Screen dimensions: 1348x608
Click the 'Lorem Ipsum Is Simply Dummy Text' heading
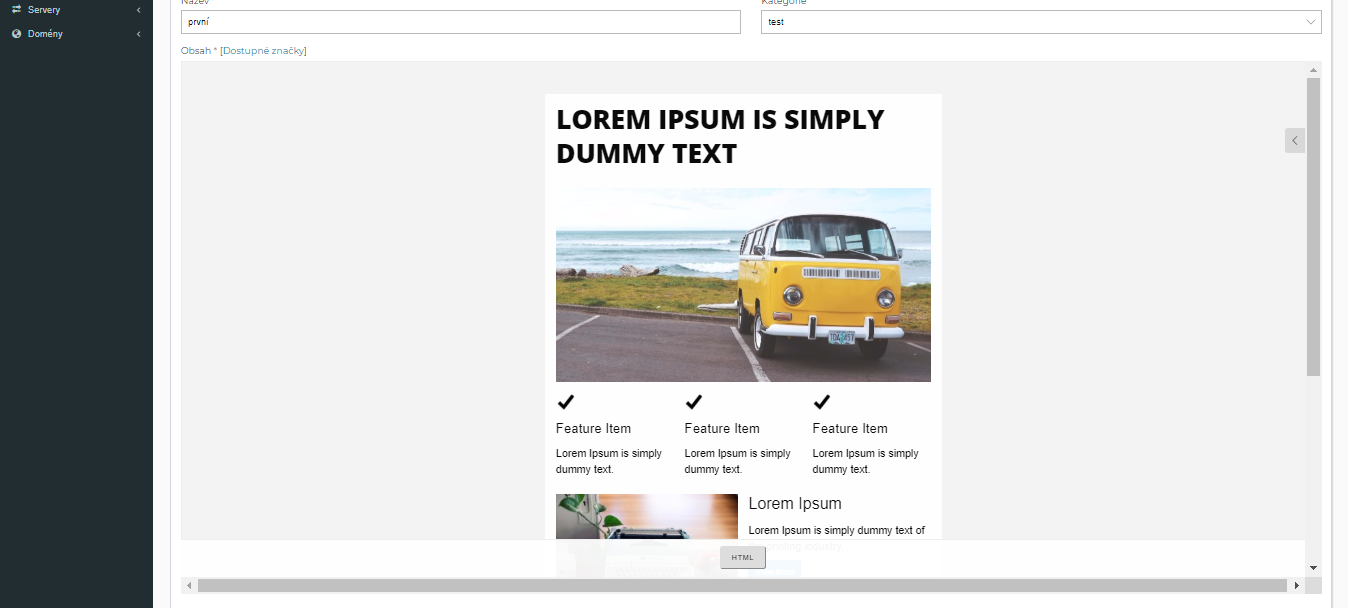[720, 136]
